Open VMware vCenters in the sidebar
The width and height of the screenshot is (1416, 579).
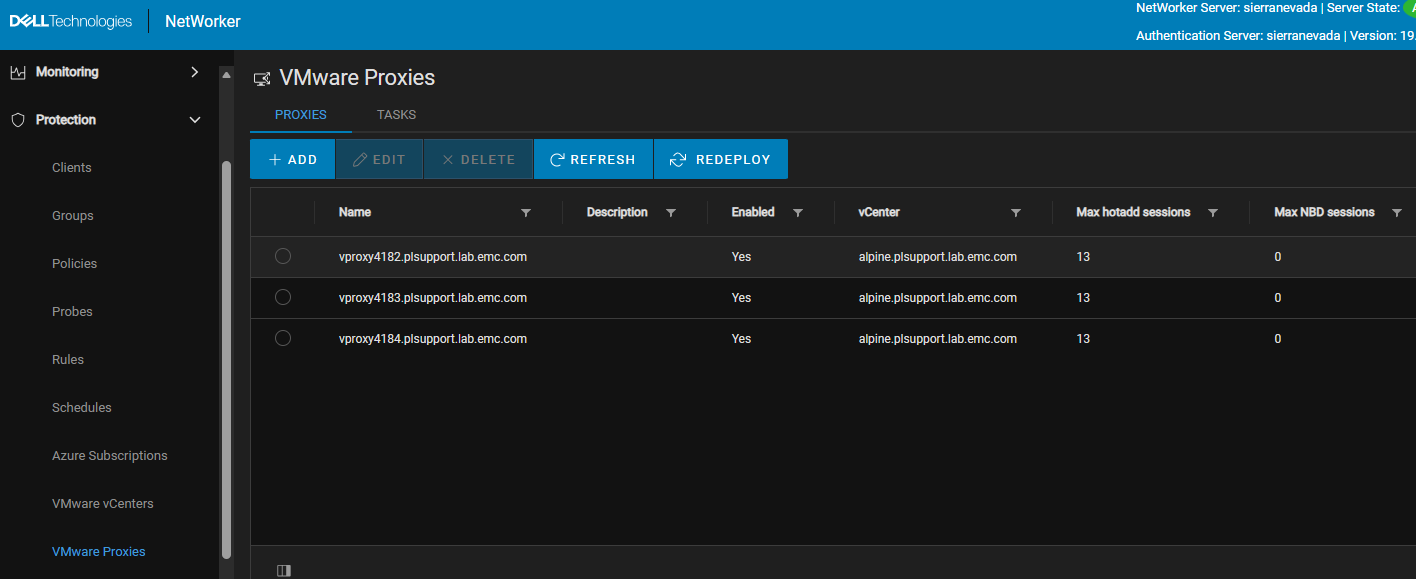click(x=103, y=504)
